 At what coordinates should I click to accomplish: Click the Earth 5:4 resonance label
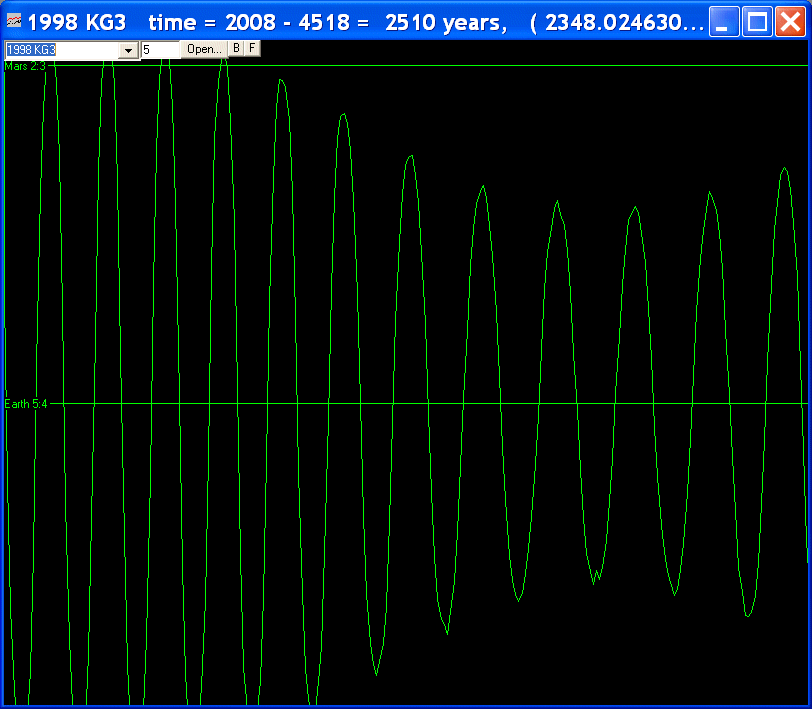[26, 404]
